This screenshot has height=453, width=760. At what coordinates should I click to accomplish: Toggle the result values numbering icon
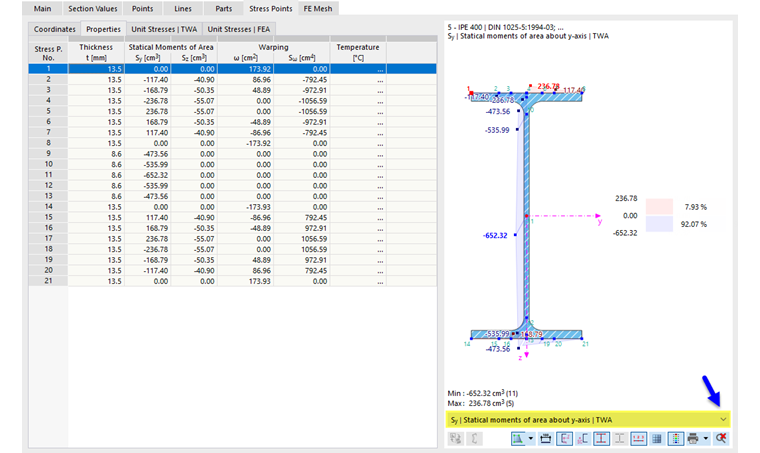[638, 438]
